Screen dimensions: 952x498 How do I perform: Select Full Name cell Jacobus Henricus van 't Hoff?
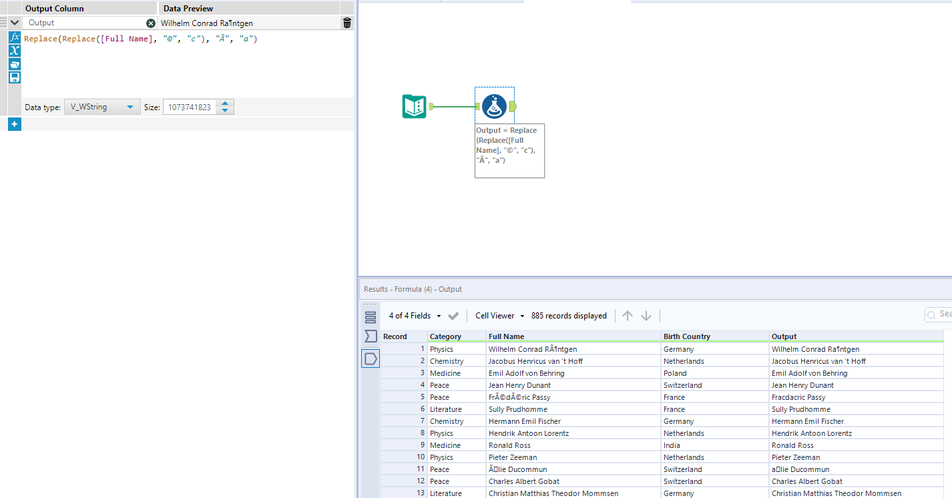click(x=573, y=361)
